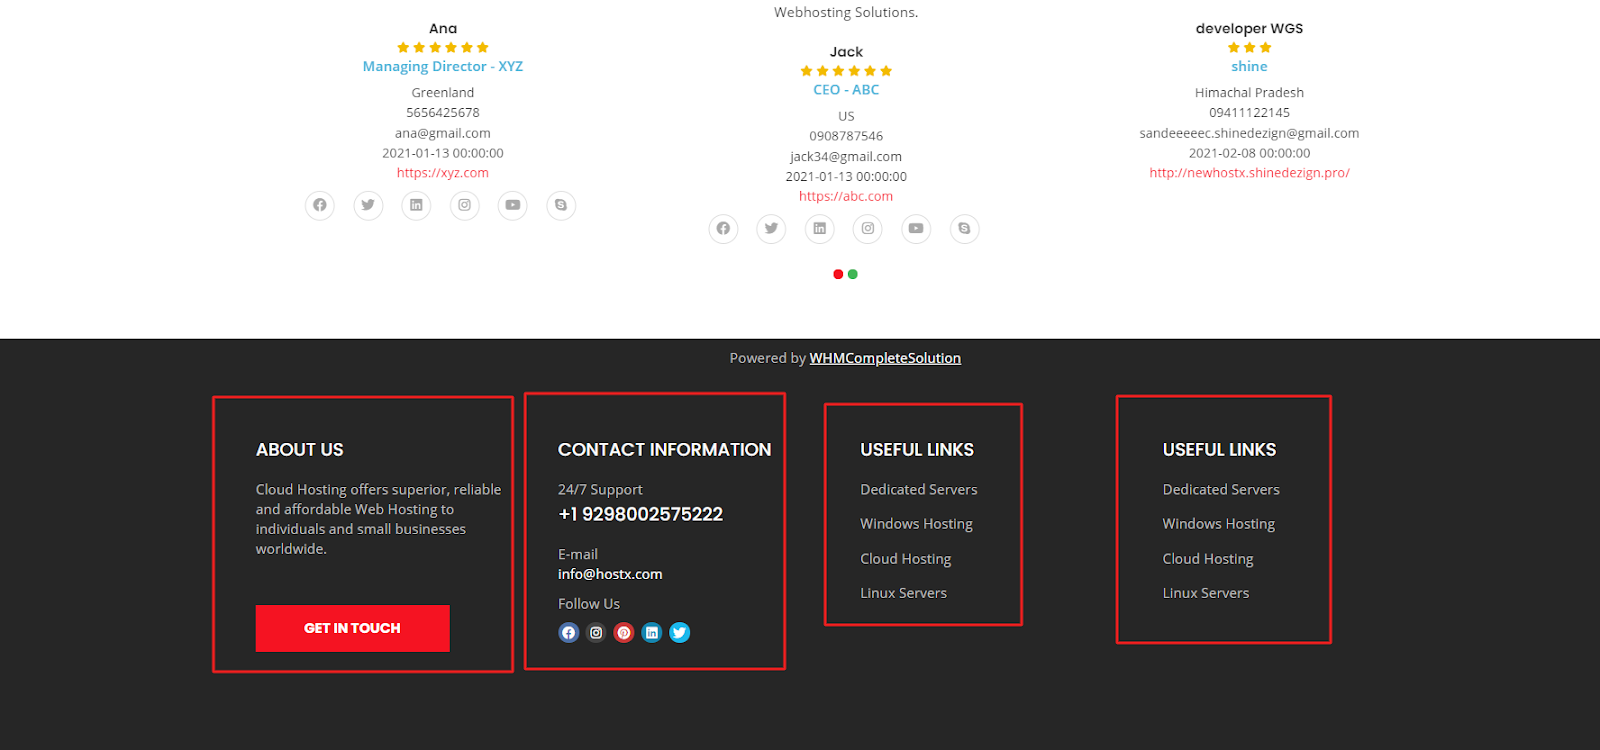Click footer Pinterest icon under Follow Us
The image size is (1600, 750).
pyautogui.click(x=624, y=633)
